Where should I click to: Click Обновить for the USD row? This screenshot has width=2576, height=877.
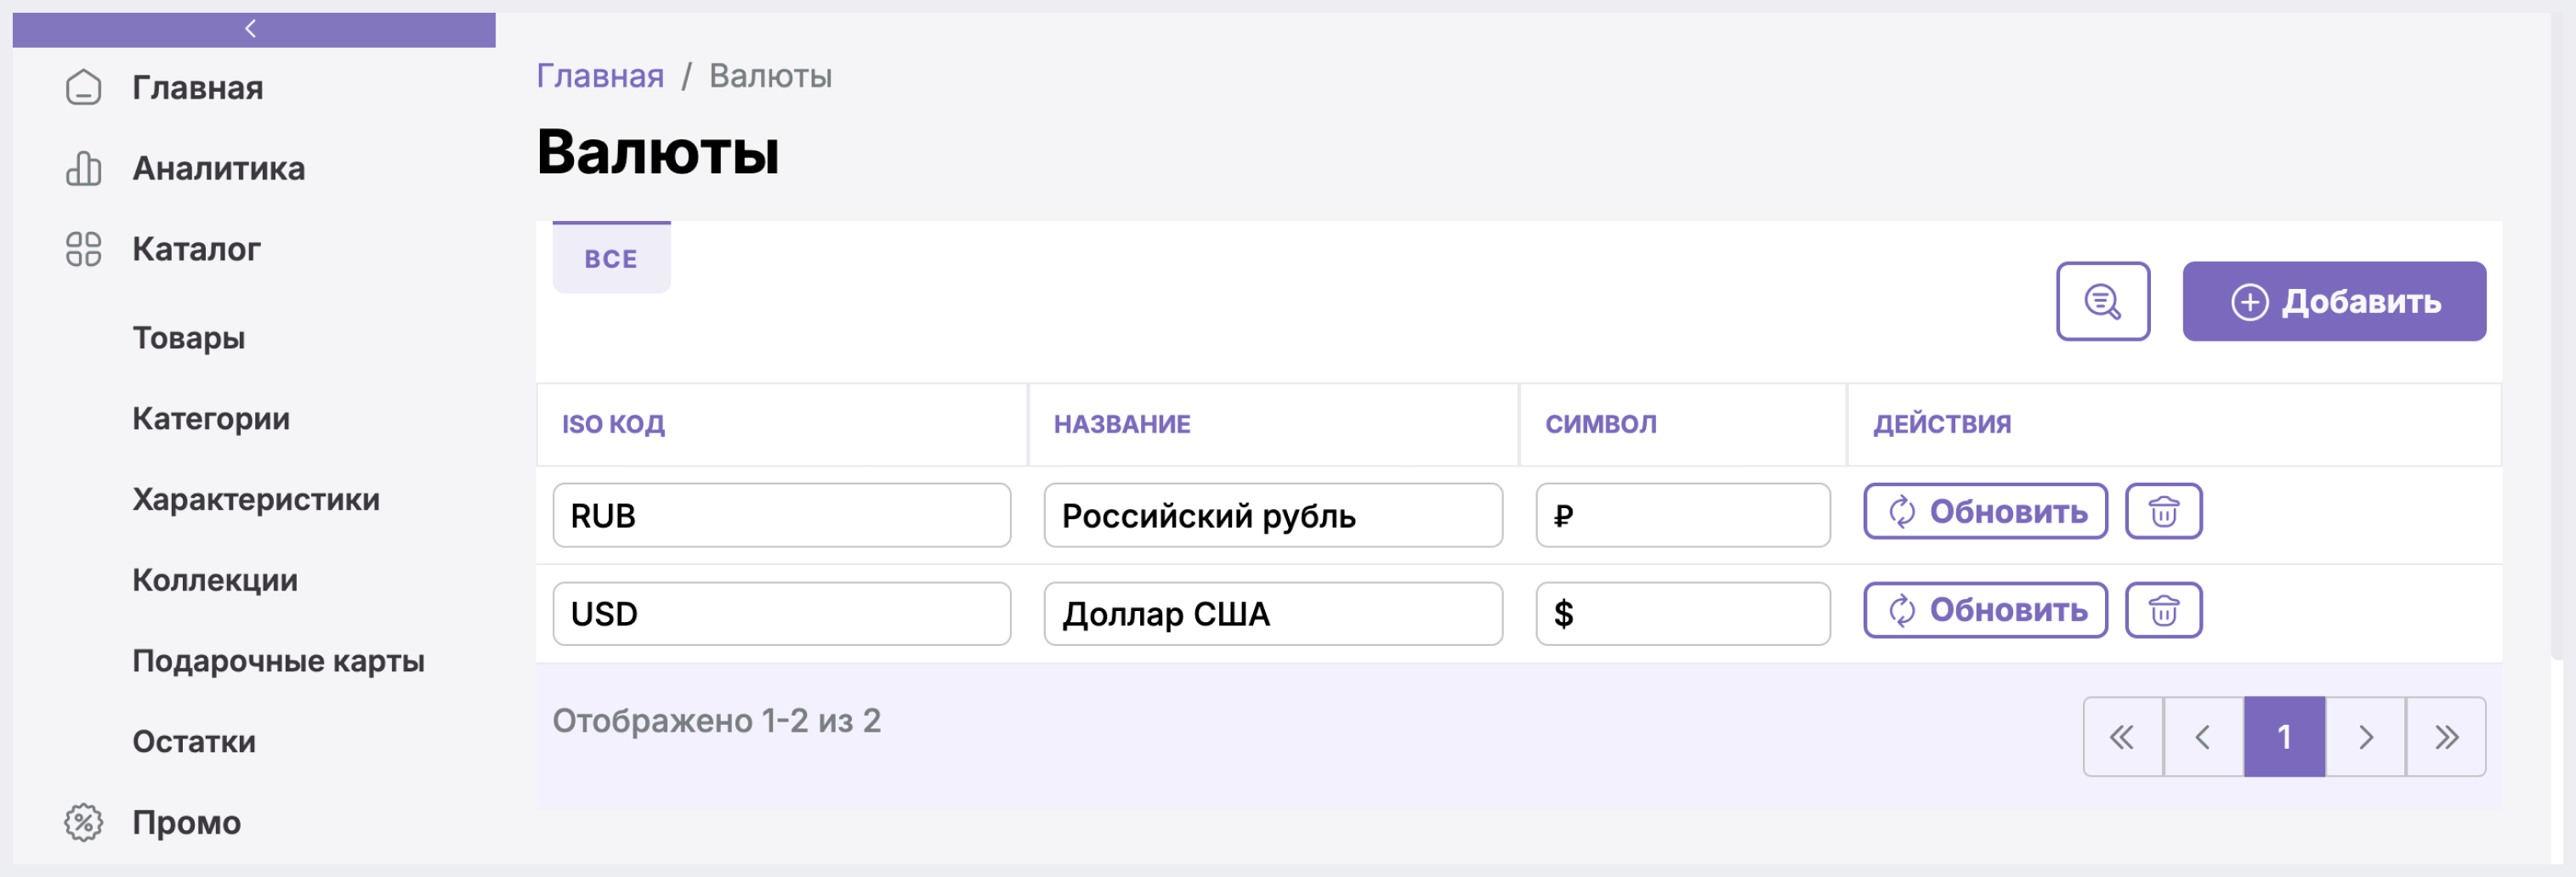pyautogui.click(x=1985, y=610)
